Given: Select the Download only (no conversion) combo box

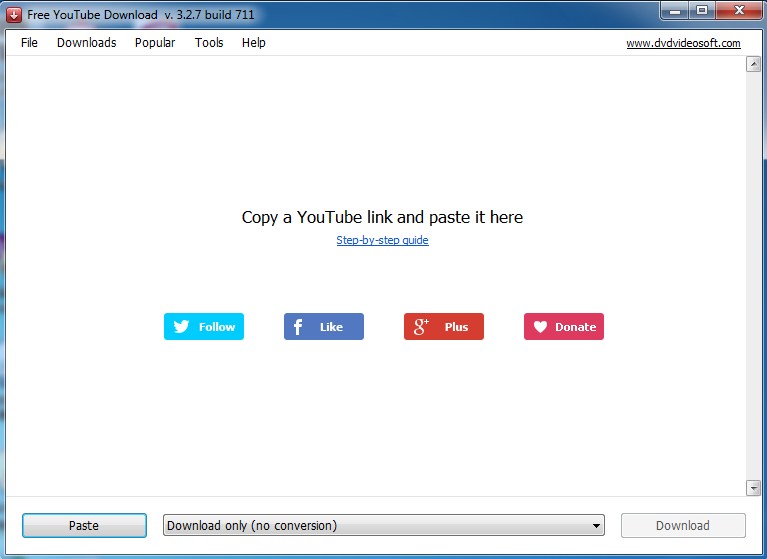Looking at the screenshot, I should click(384, 525).
